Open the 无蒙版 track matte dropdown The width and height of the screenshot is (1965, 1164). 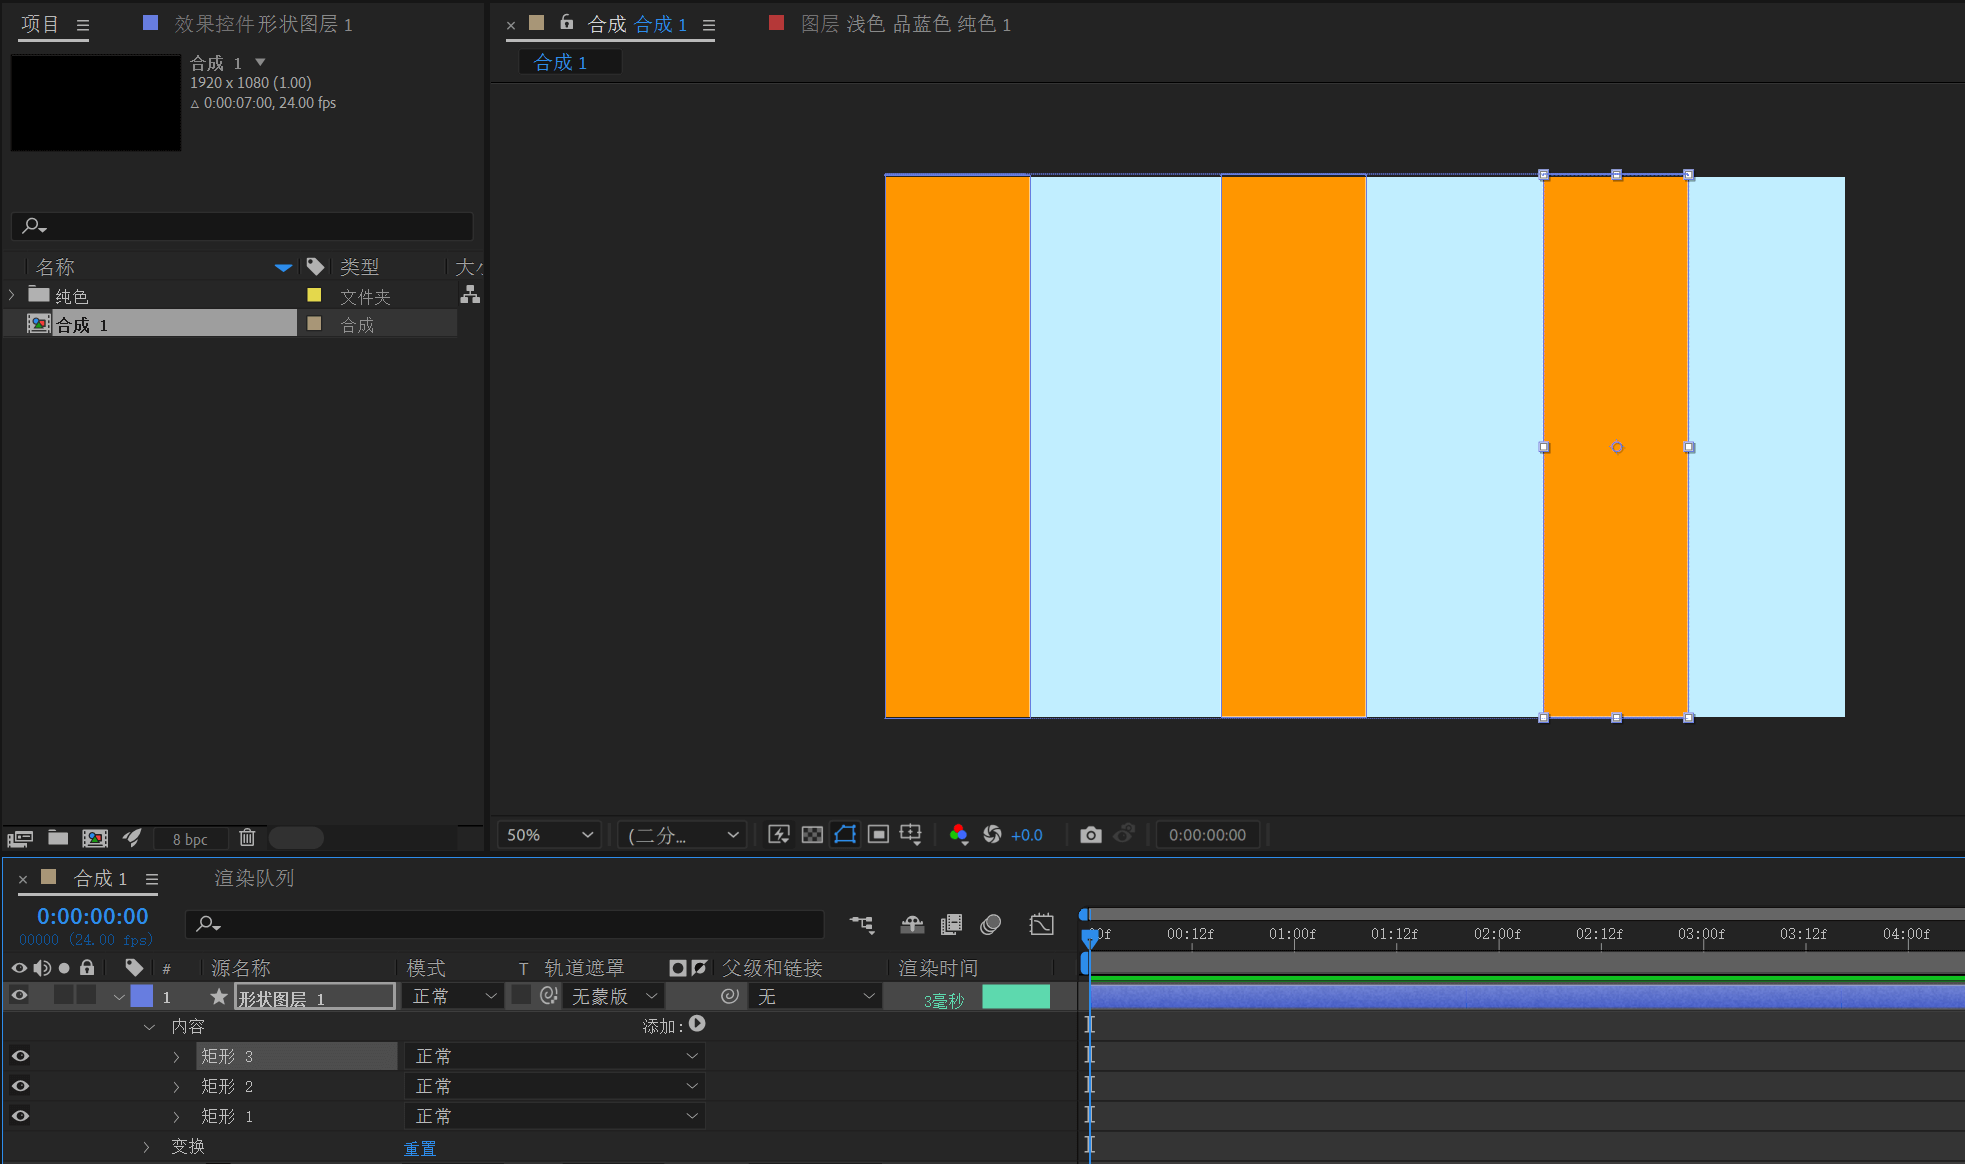pos(614,996)
